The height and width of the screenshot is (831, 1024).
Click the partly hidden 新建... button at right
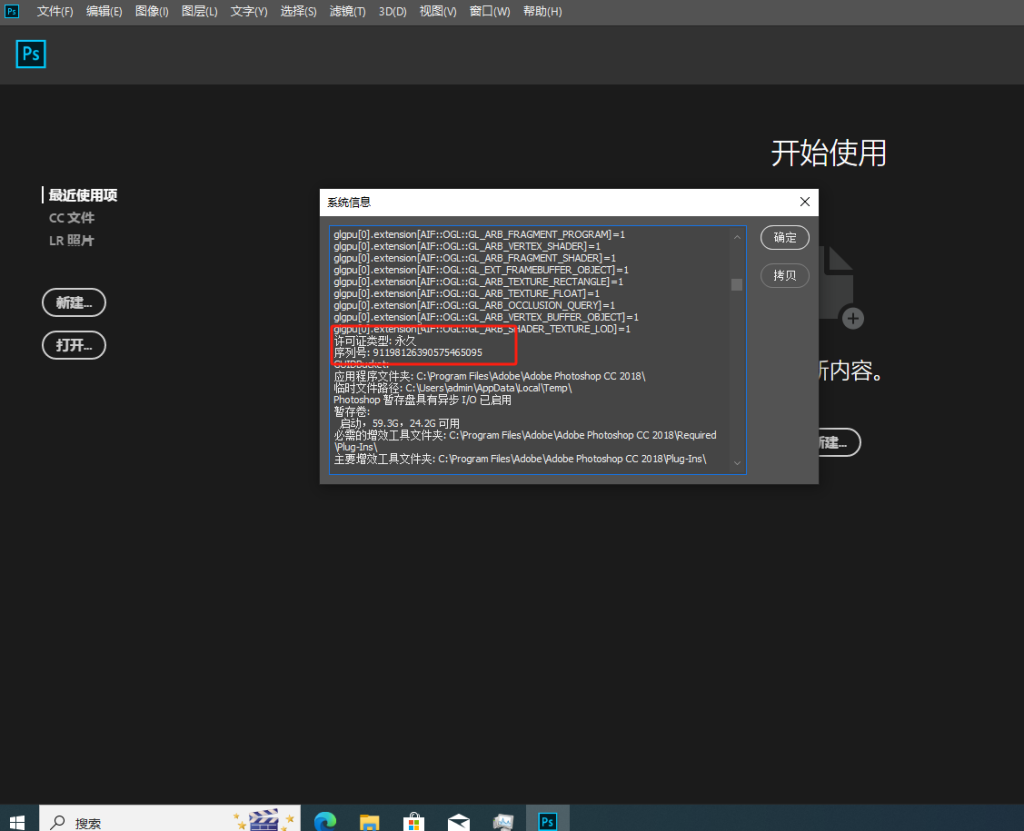pyautogui.click(x=839, y=442)
